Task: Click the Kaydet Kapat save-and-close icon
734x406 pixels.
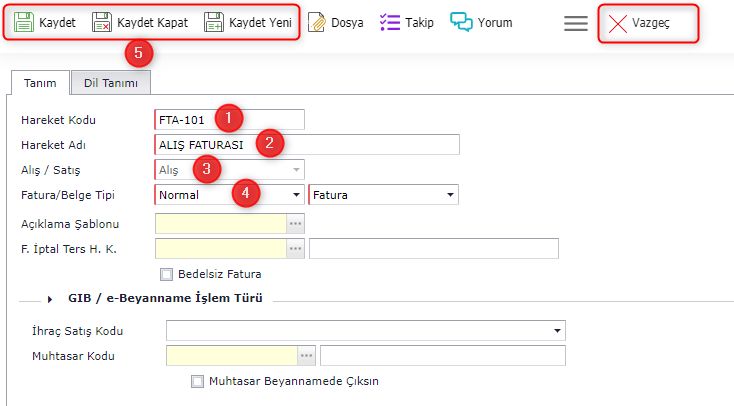Action: pos(102,22)
